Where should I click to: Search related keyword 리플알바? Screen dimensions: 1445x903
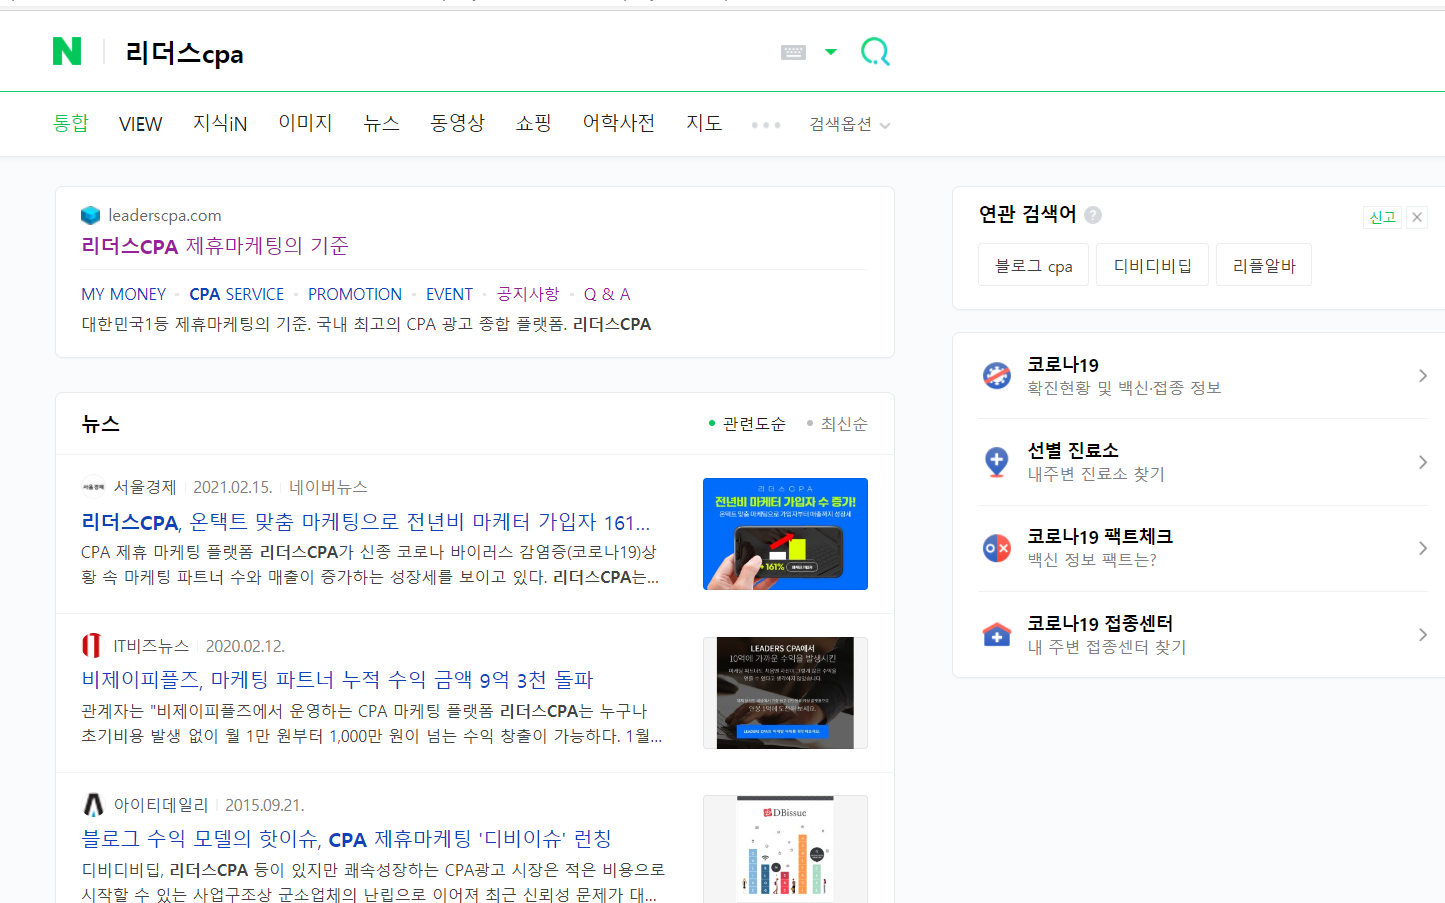(x=1264, y=265)
